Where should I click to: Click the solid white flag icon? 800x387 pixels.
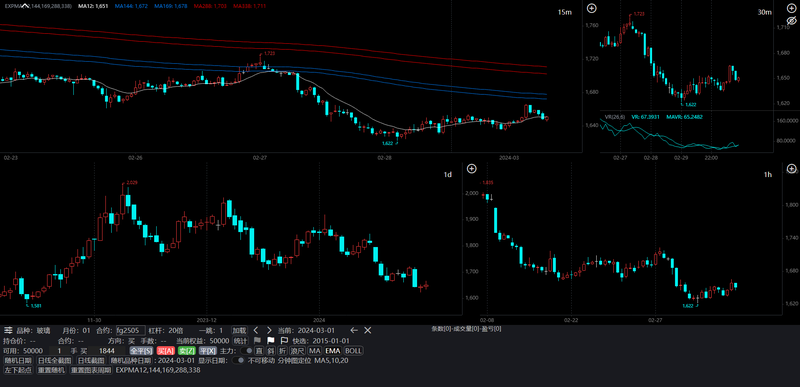[271, 341]
